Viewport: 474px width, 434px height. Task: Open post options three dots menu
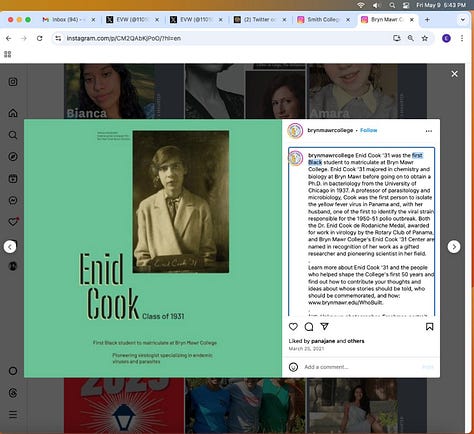(429, 131)
